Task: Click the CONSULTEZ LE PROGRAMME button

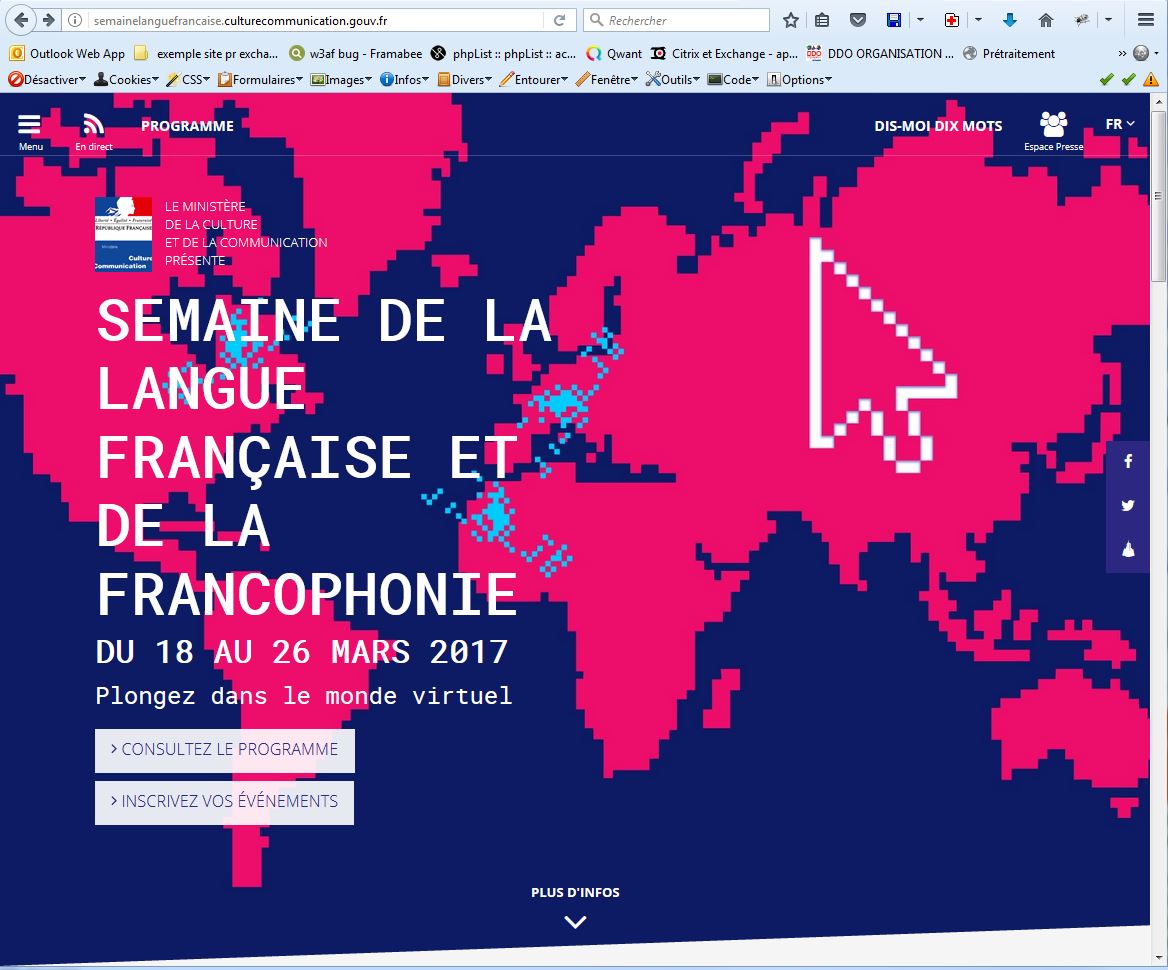Action: [225, 750]
